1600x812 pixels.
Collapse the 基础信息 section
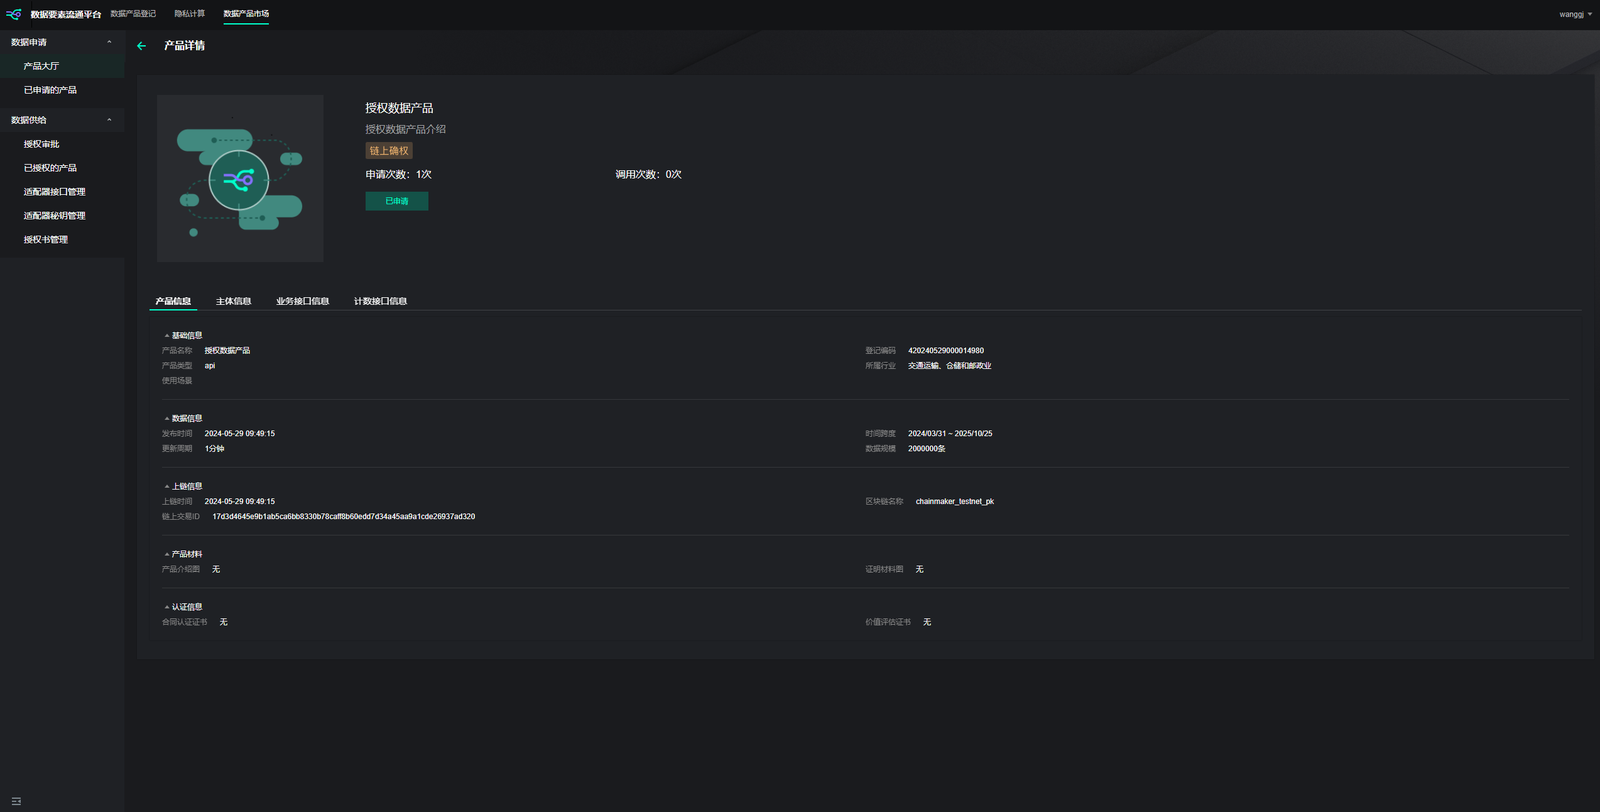point(167,336)
